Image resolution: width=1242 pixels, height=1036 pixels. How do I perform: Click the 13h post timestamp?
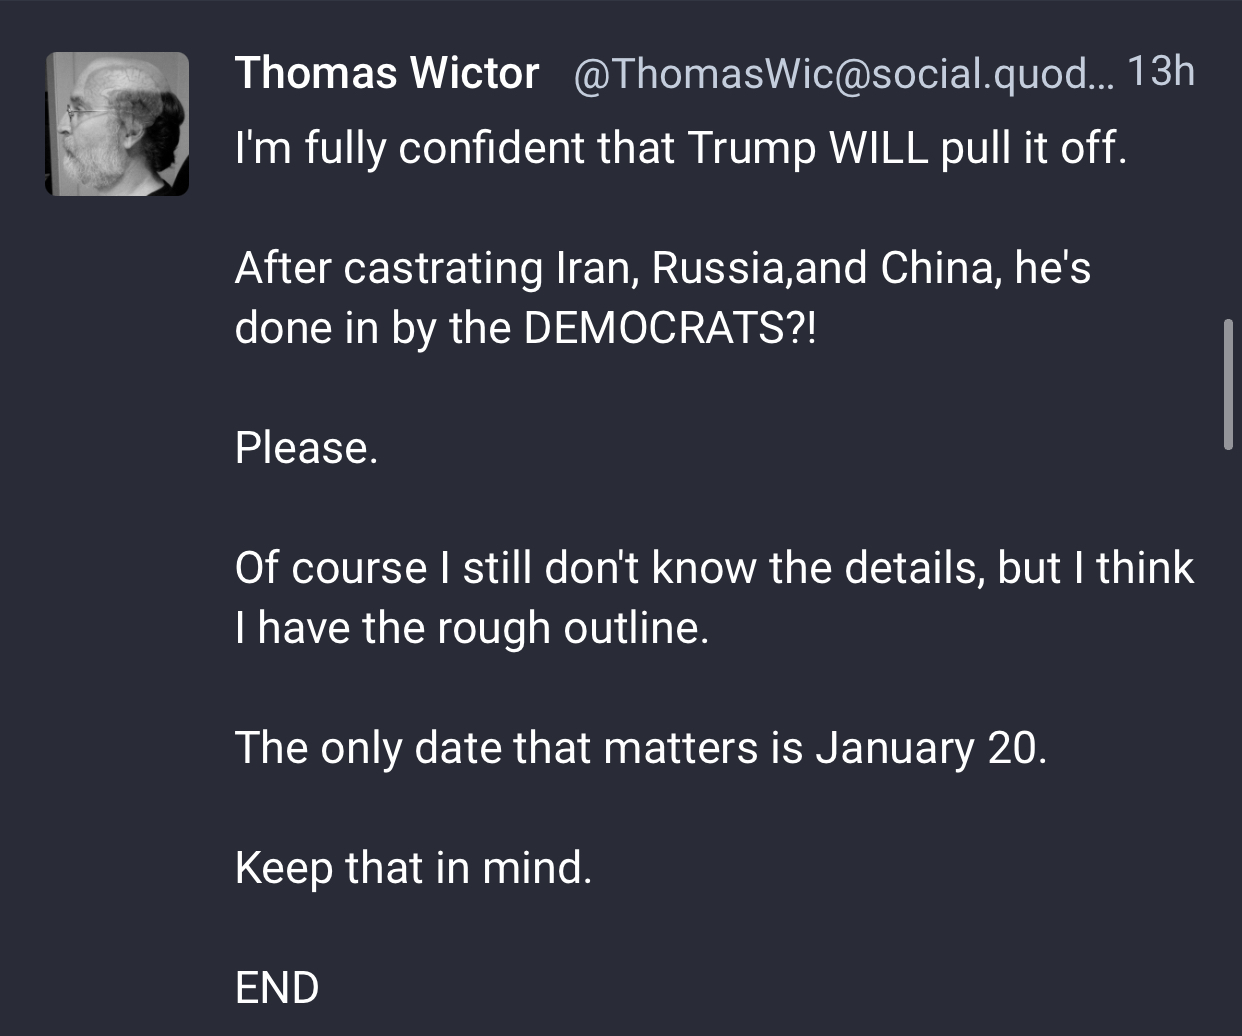(x=1160, y=72)
